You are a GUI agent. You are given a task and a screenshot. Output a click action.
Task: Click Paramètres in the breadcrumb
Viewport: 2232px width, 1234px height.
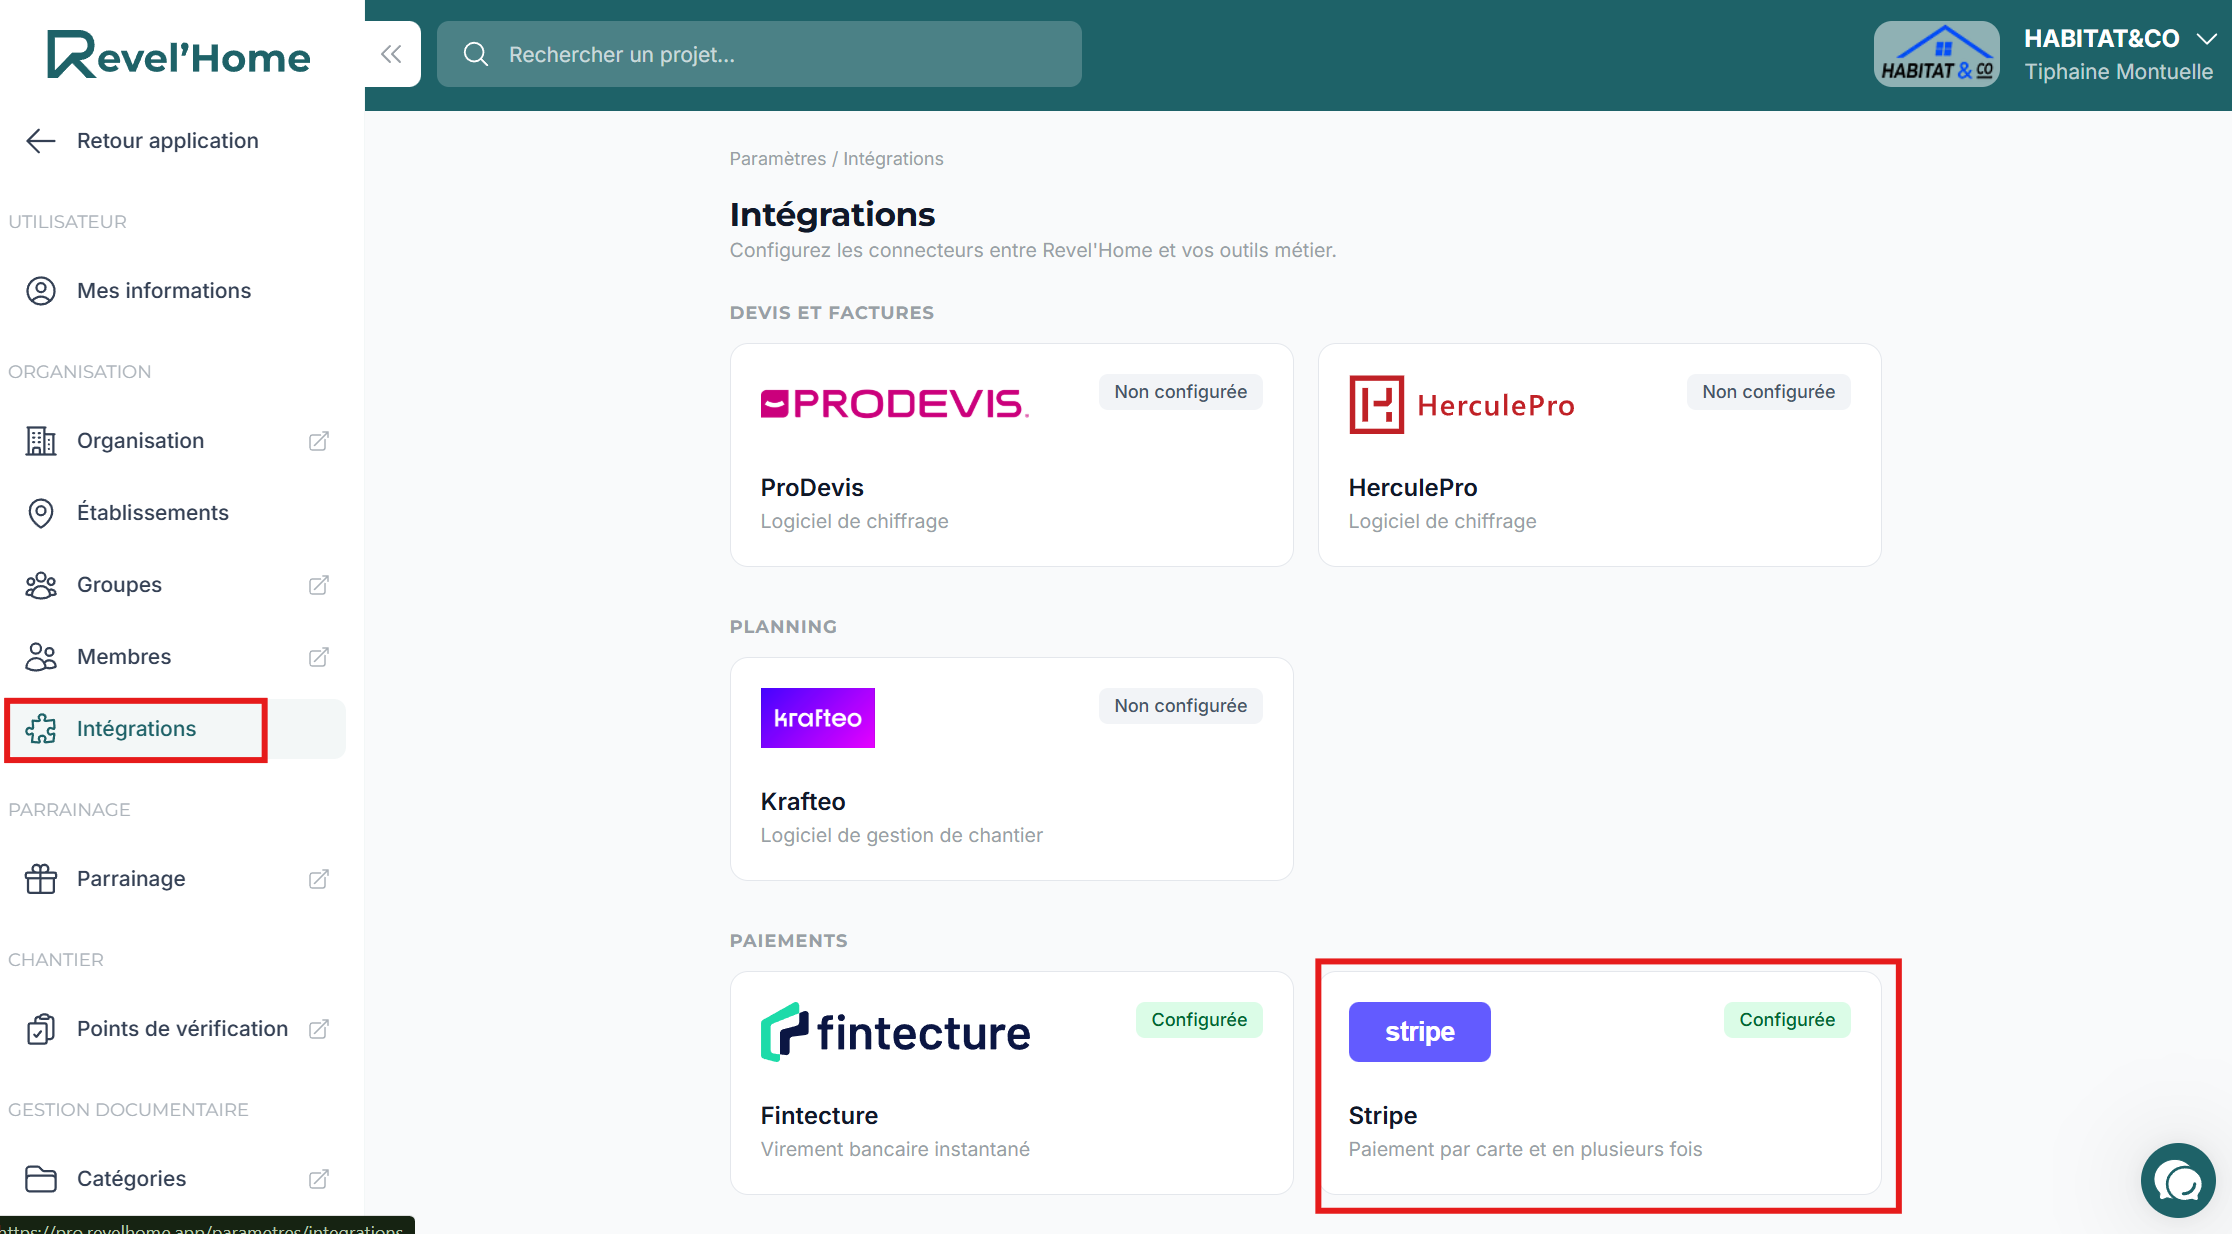coord(777,159)
